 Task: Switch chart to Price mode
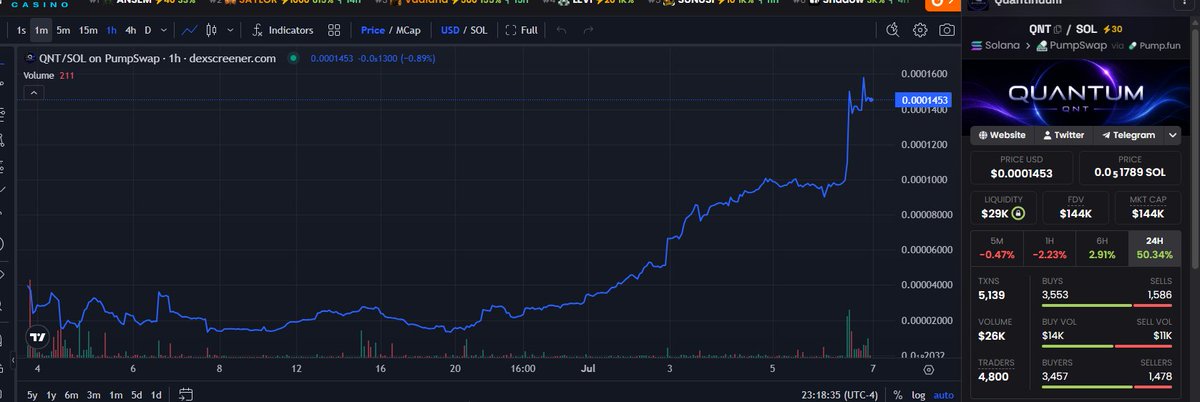click(373, 30)
